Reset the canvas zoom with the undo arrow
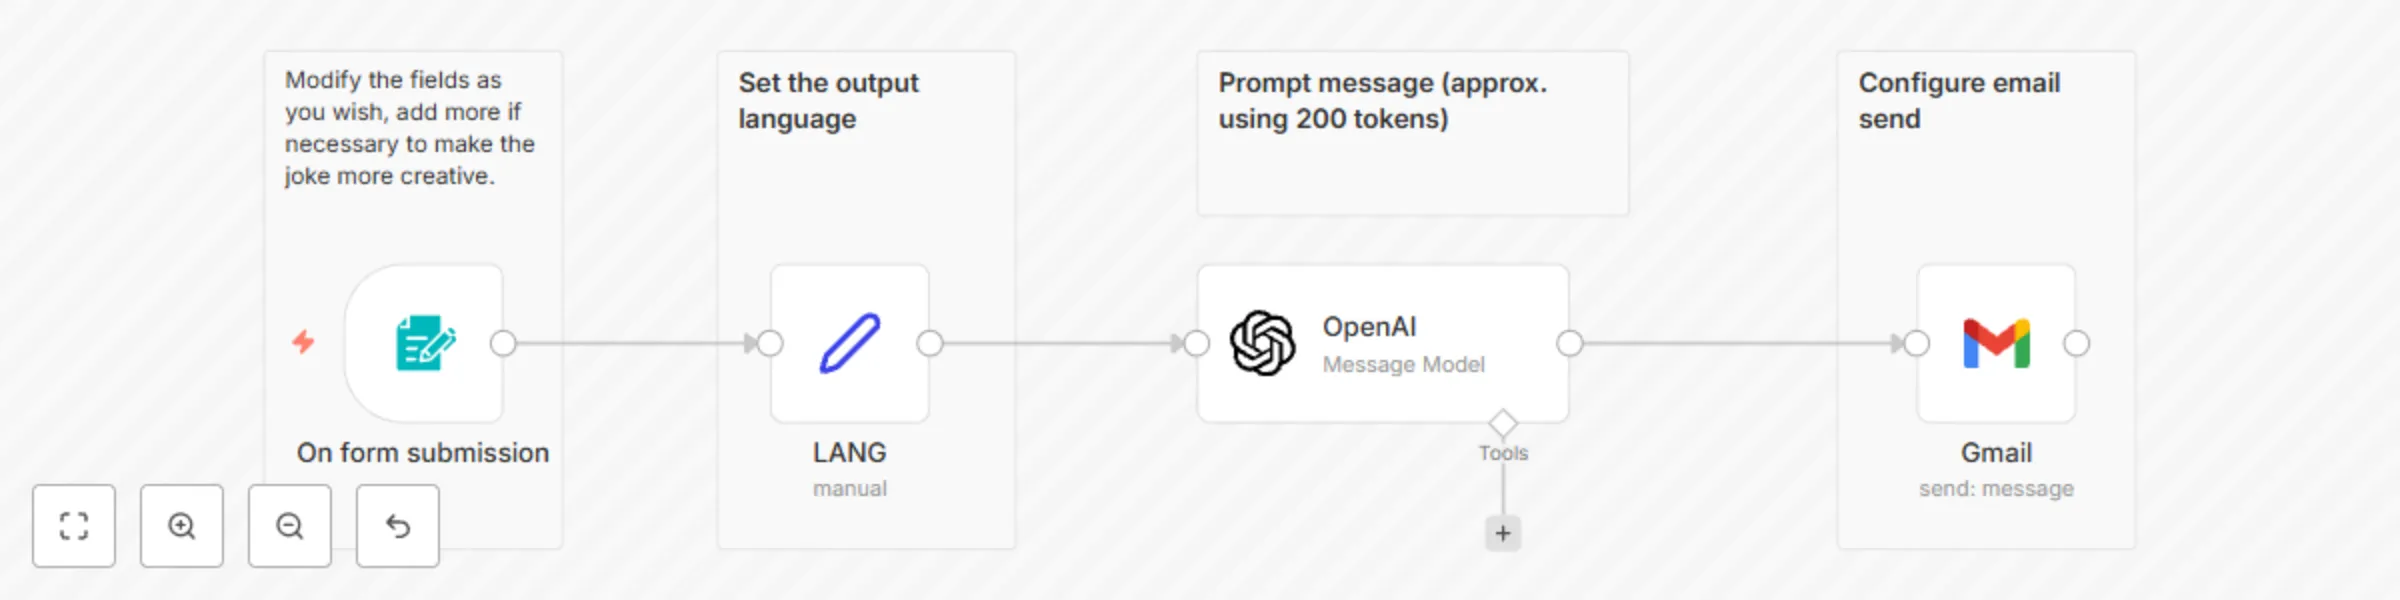The image size is (2400, 600). [397, 526]
